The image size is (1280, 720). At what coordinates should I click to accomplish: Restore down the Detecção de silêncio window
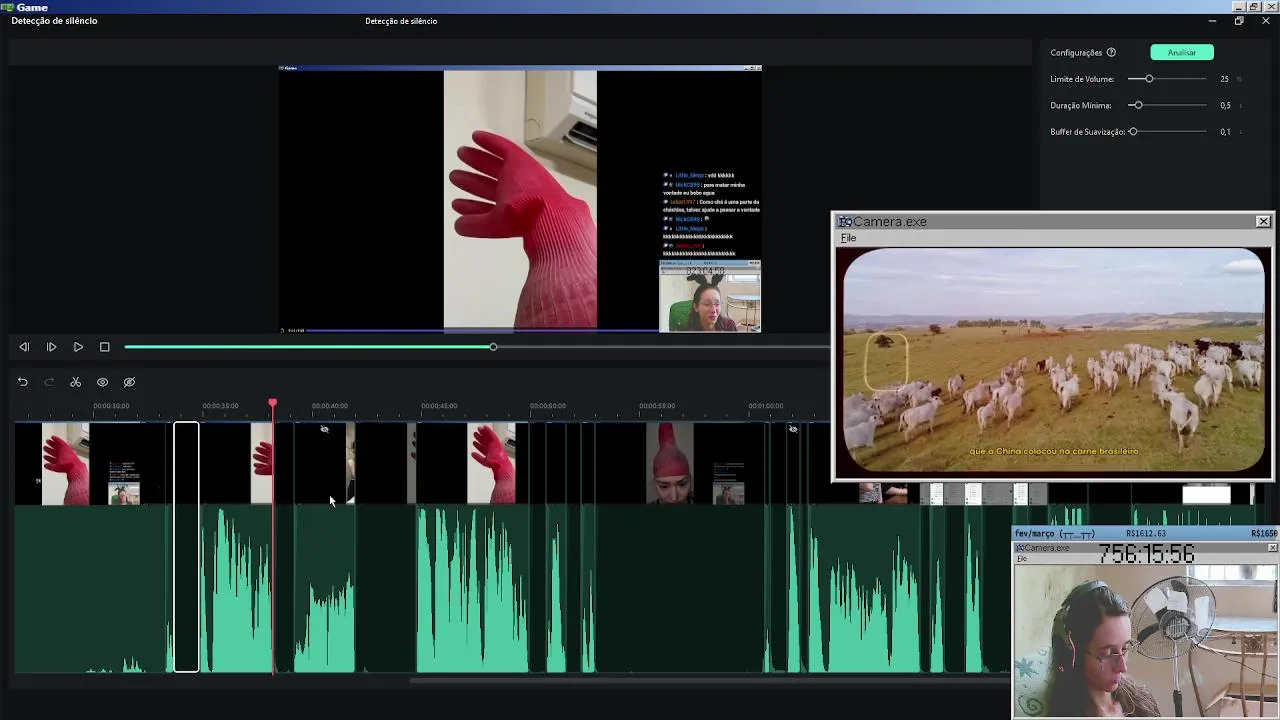pos(1239,21)
